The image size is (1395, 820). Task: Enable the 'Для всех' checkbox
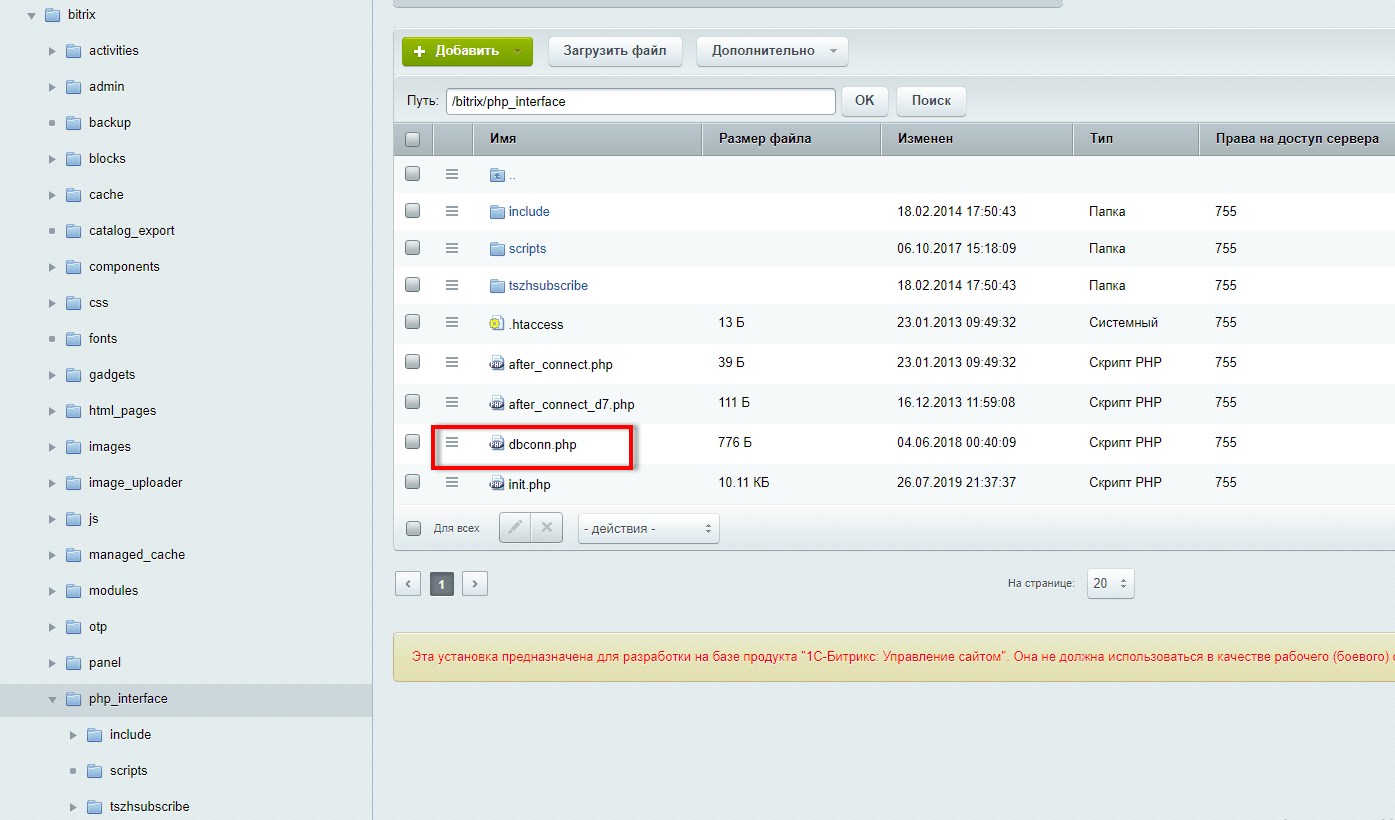click(x=413, y=528)
